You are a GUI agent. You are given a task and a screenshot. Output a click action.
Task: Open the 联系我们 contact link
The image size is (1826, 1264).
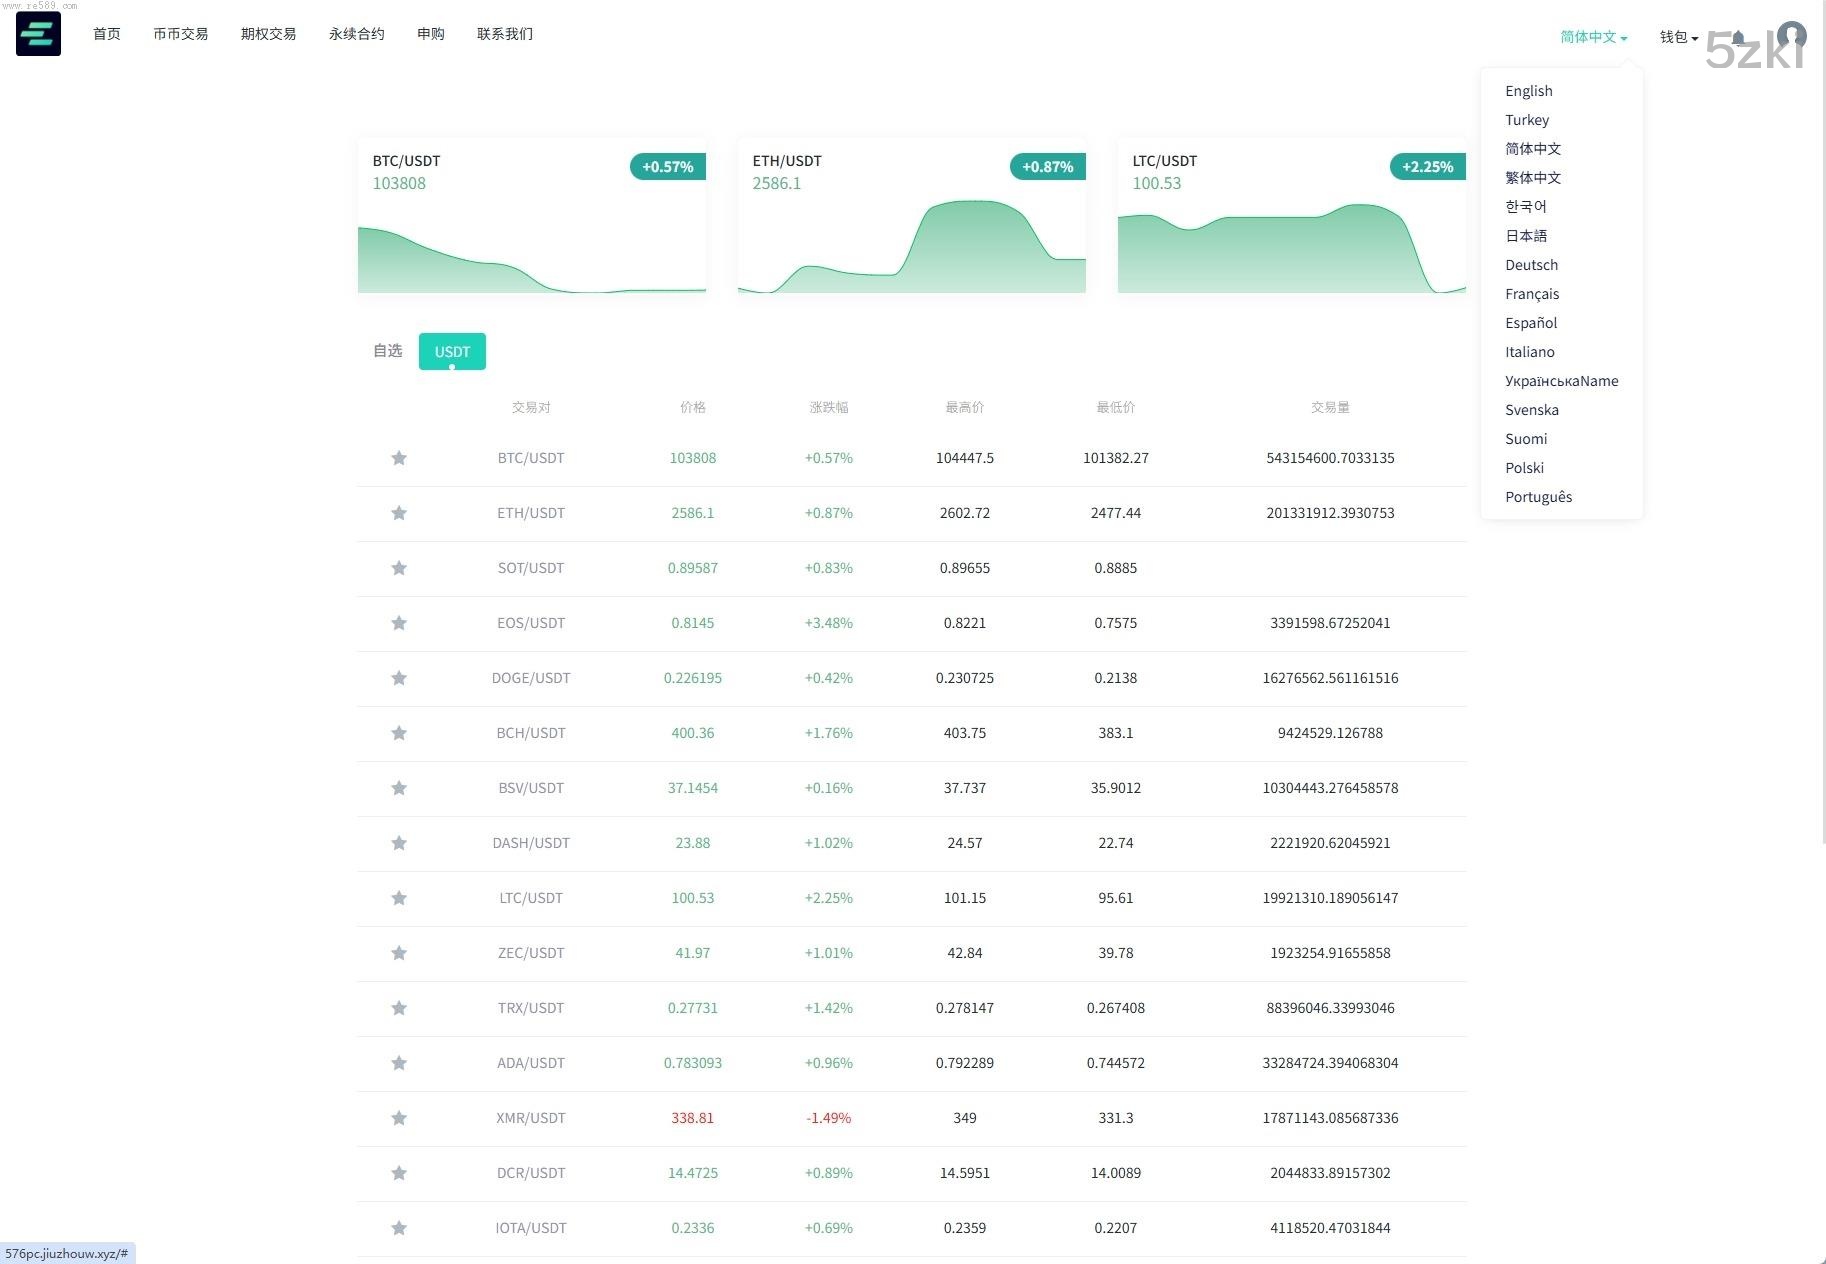(504, 34)
